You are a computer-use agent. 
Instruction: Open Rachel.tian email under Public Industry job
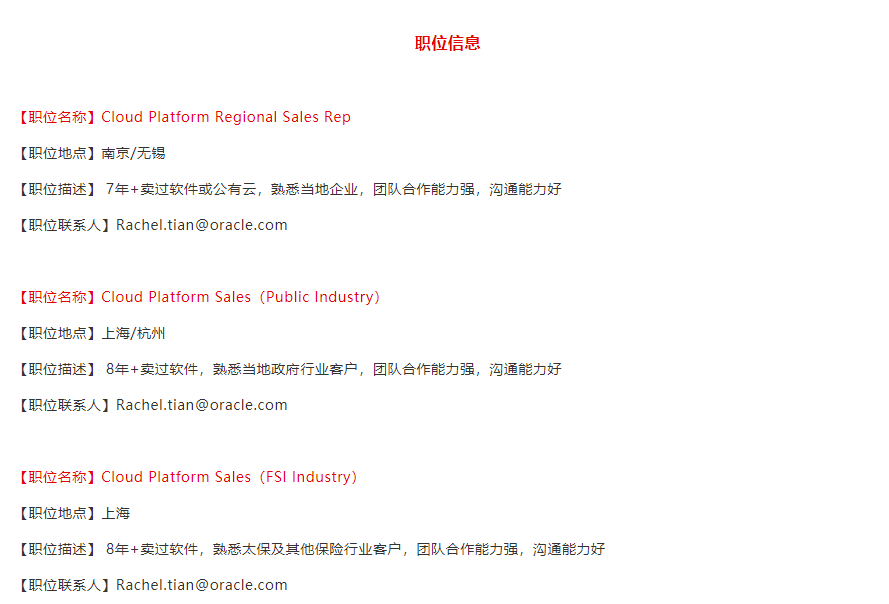click(201, 405)
